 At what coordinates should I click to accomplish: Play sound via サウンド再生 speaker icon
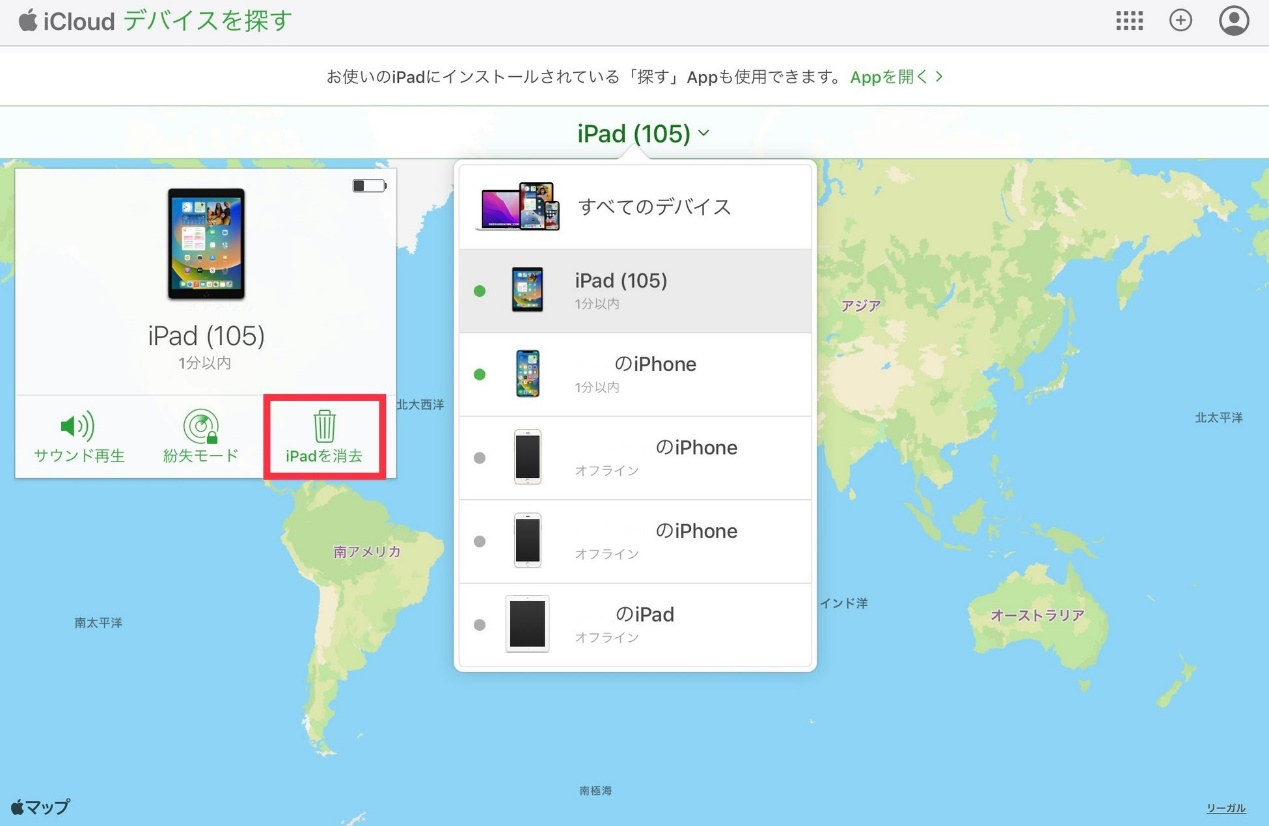(x=78, y=427)
